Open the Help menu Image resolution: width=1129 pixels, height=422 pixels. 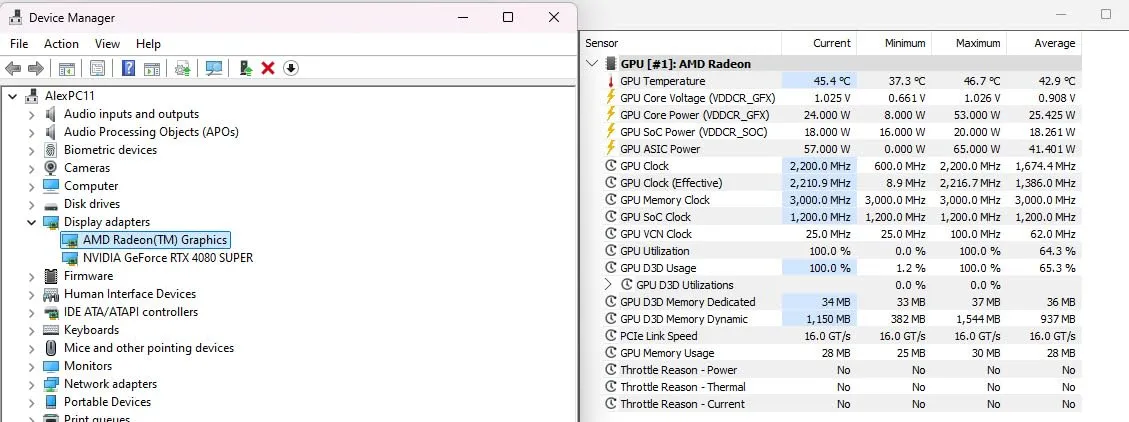(x=148, y=44)
